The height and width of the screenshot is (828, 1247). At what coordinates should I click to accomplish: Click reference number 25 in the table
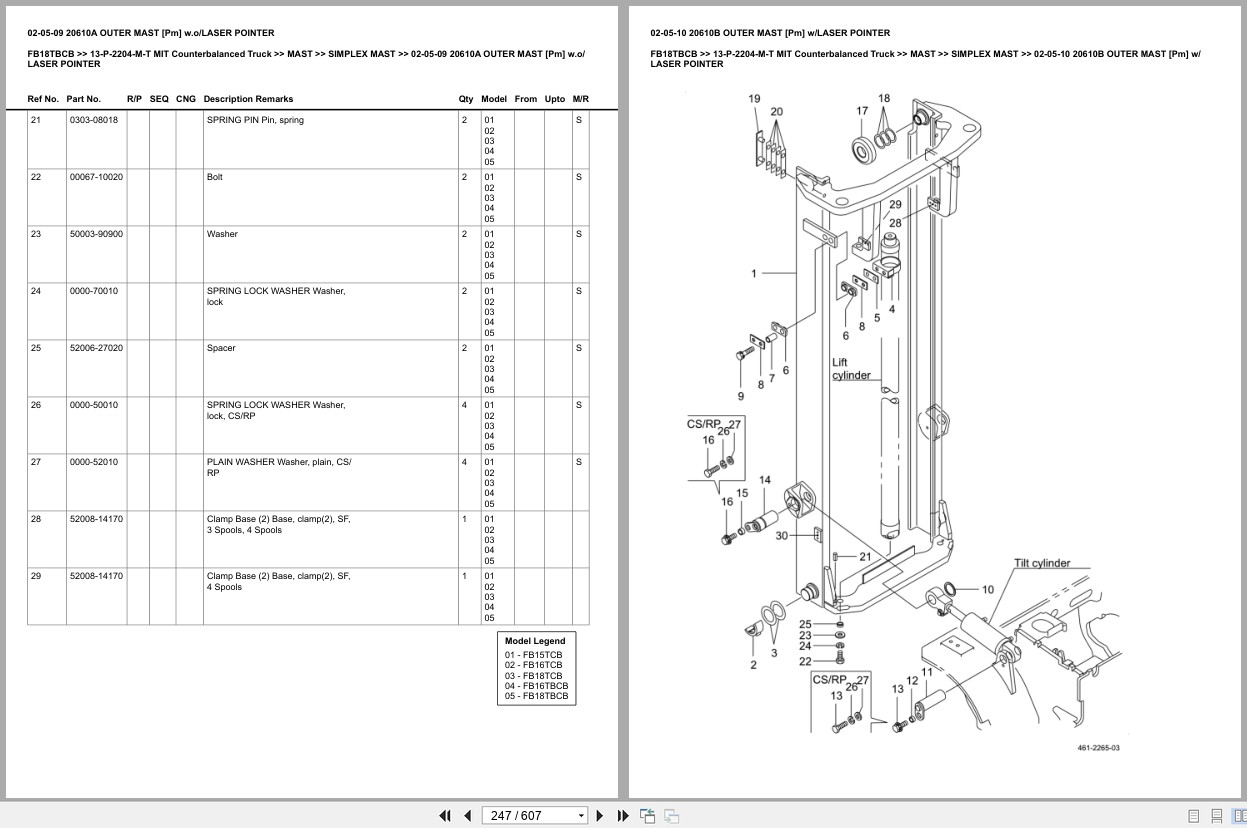36,348
